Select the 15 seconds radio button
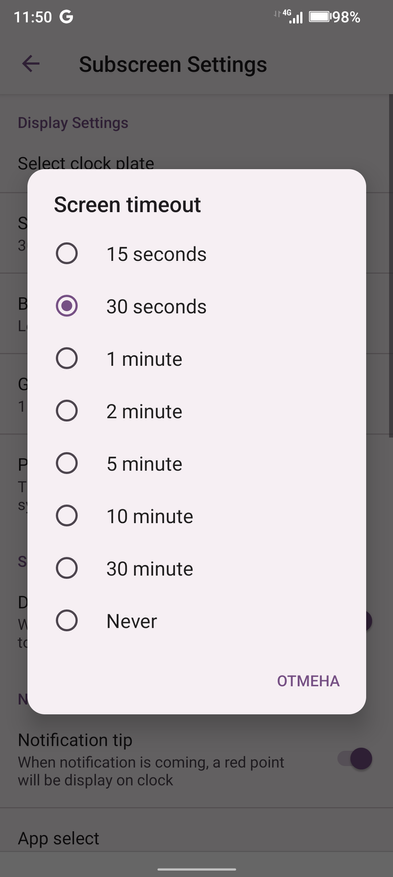 pos(67,254)
